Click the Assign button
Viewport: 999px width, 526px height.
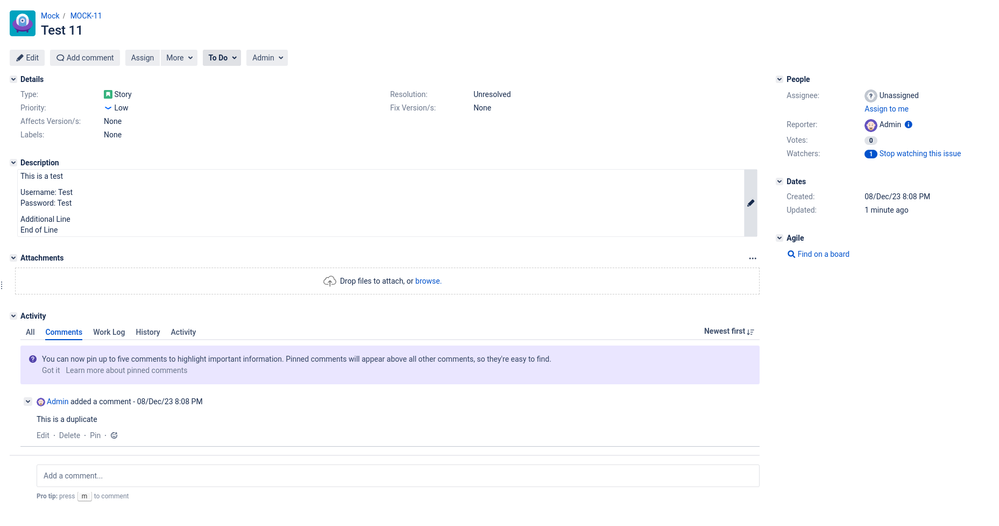[142, 58]
